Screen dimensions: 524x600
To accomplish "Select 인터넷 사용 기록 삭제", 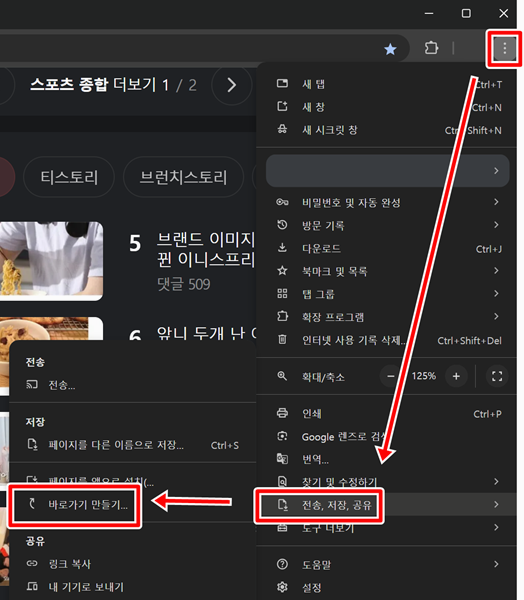I will [x=387, y=340].
